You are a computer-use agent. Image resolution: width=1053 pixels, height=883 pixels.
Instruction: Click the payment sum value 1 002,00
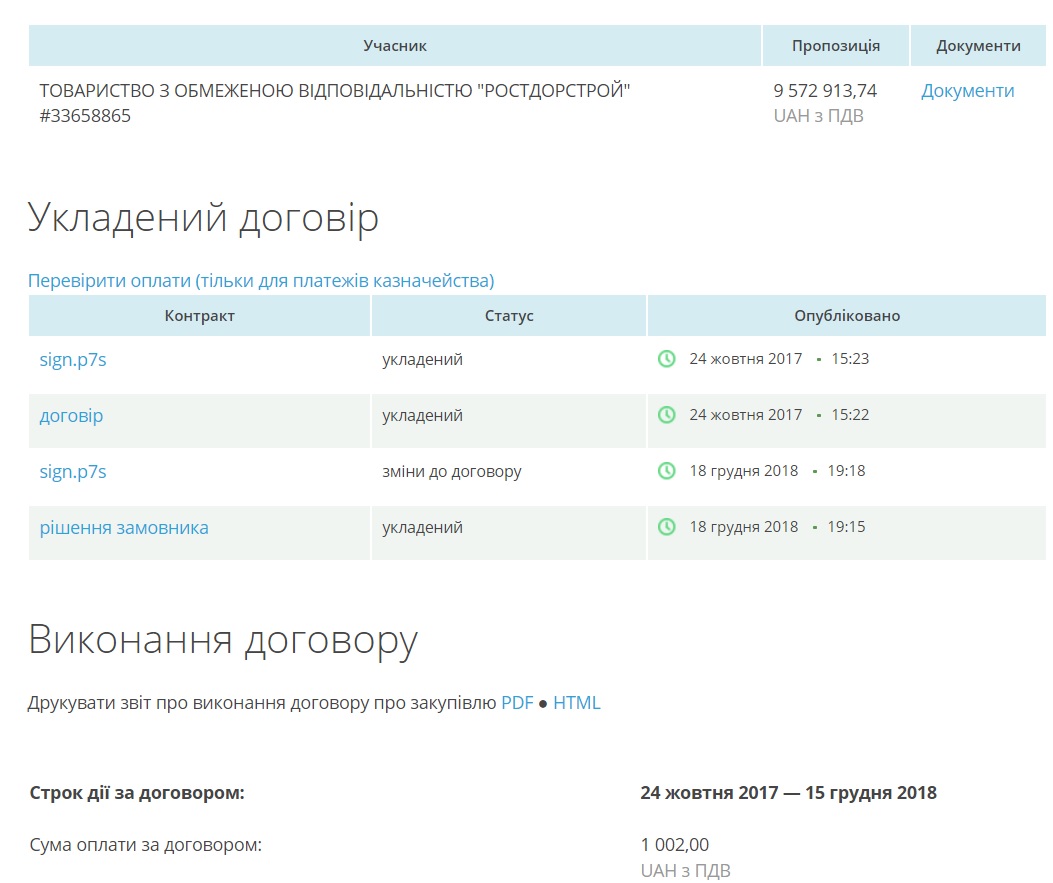pyautogui.click(x=674, y=845)
